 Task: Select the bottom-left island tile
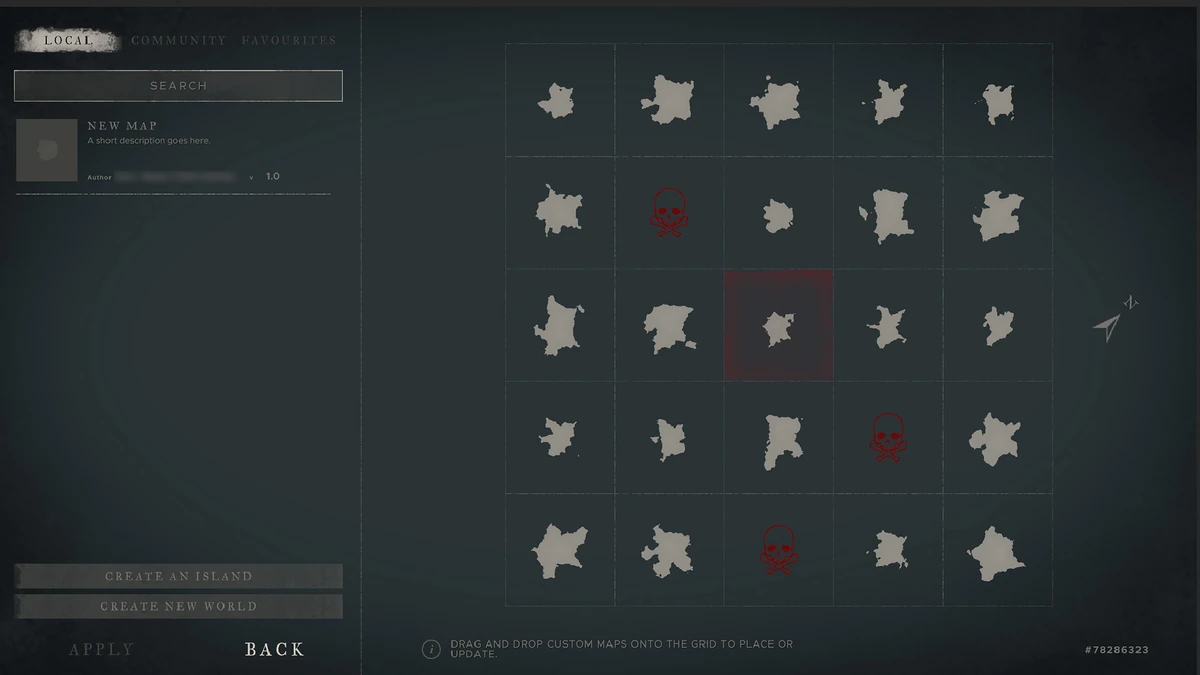coord(560,550)
